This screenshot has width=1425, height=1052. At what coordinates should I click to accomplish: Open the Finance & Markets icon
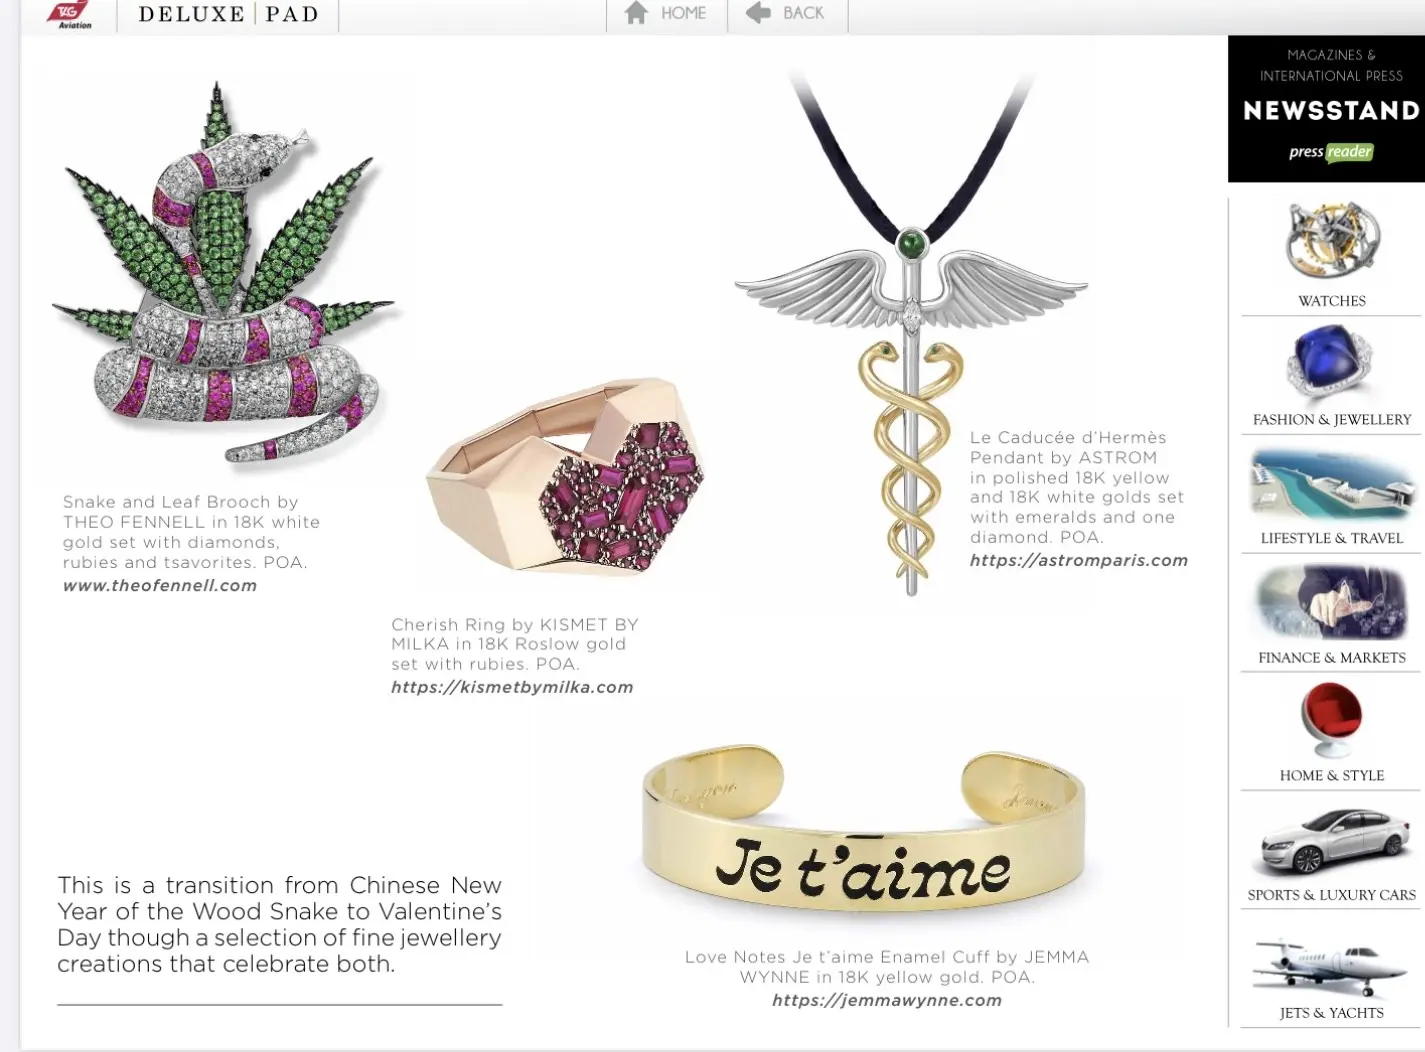(1331, 603)
